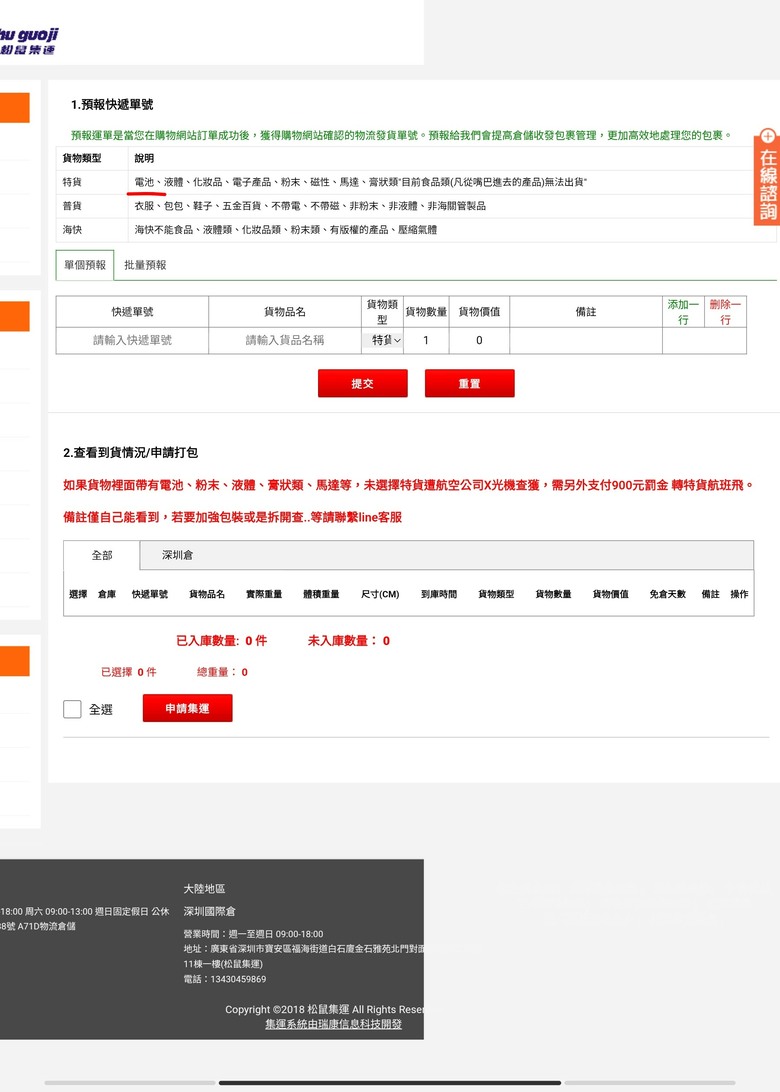This screenshot has height=1092, width=780.
Task: Click the 海快 row label in the type table
Action: tap(72, 230)
